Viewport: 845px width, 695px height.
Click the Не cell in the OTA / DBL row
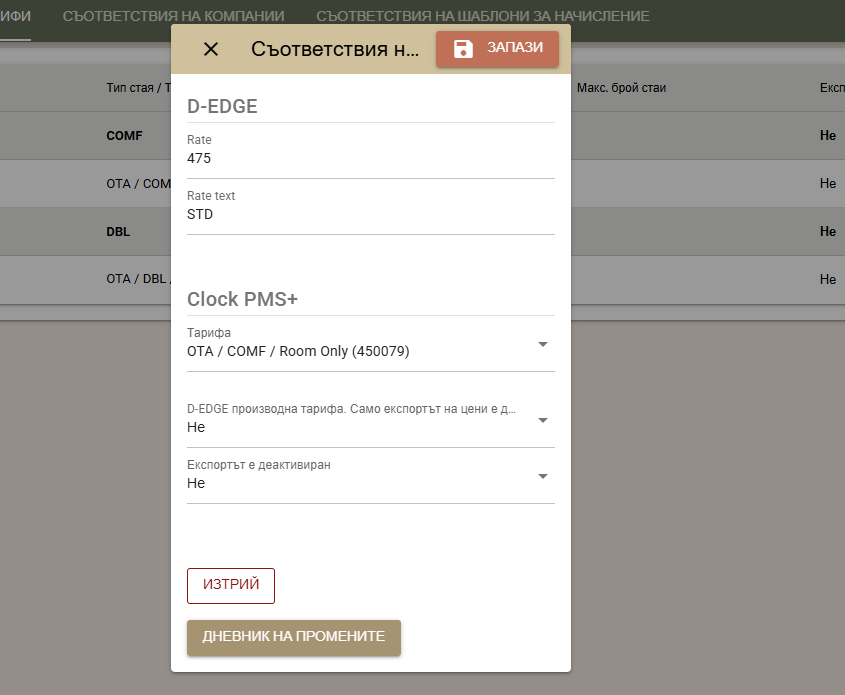[x=828, y=280]
